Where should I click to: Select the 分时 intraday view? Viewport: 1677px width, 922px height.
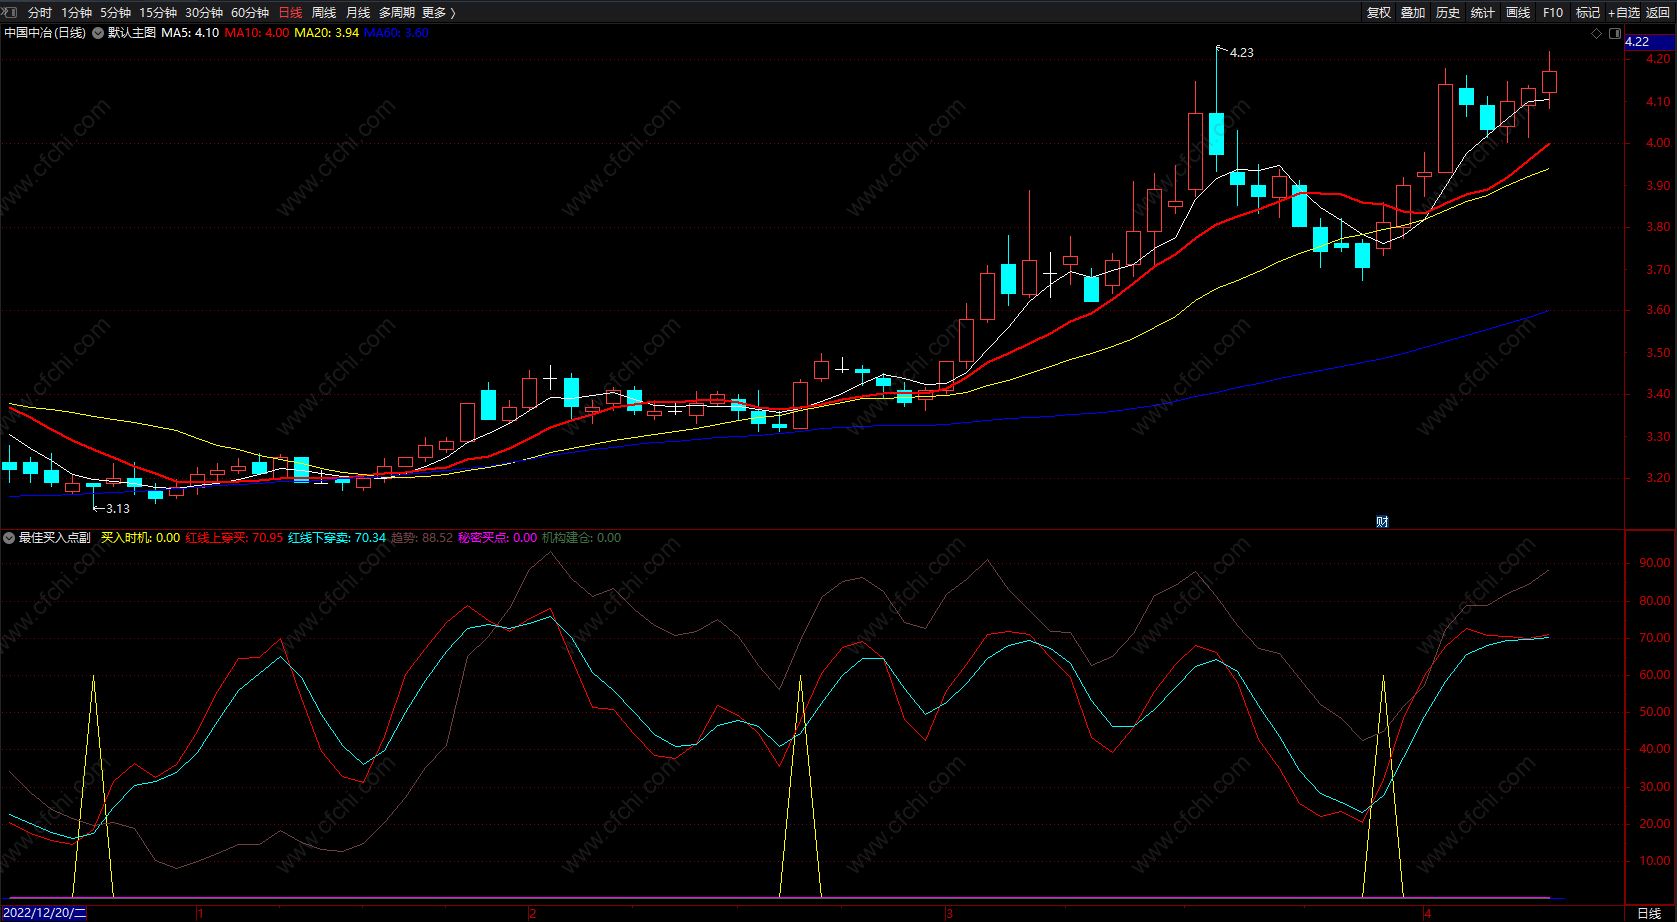point(40,12)
